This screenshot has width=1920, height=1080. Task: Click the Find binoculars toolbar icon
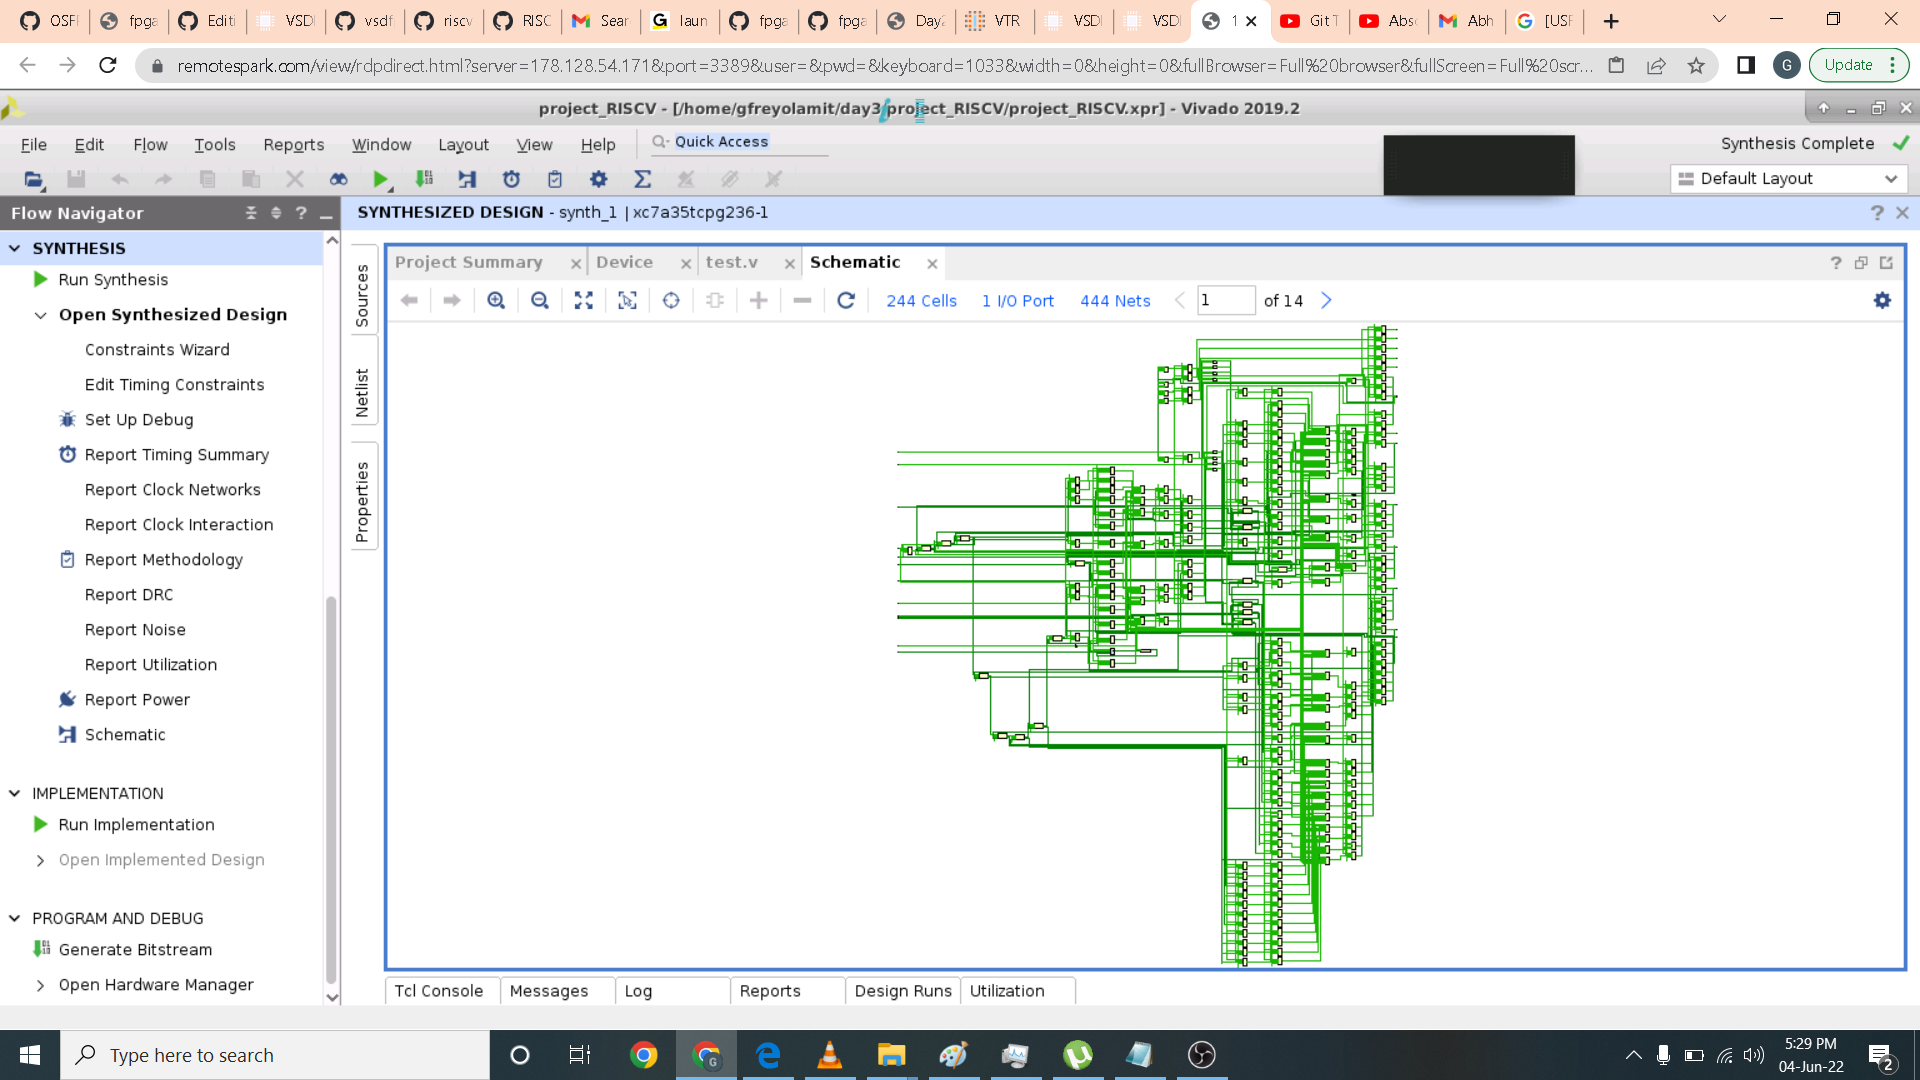click(338, 179)
